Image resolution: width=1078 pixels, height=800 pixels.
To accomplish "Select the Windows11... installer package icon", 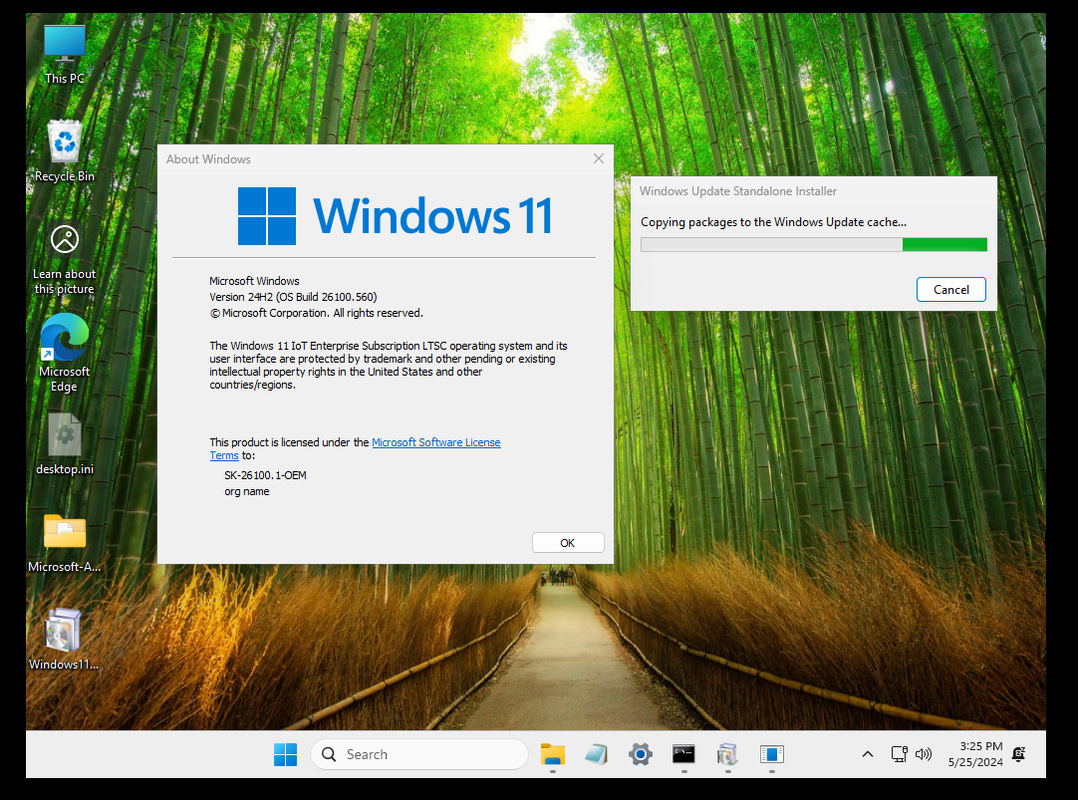I will 63,639.
